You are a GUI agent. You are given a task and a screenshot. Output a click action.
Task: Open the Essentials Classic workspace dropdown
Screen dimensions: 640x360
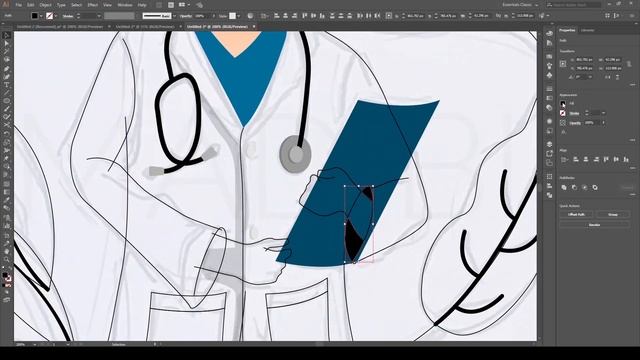click(x=520, y=5)
